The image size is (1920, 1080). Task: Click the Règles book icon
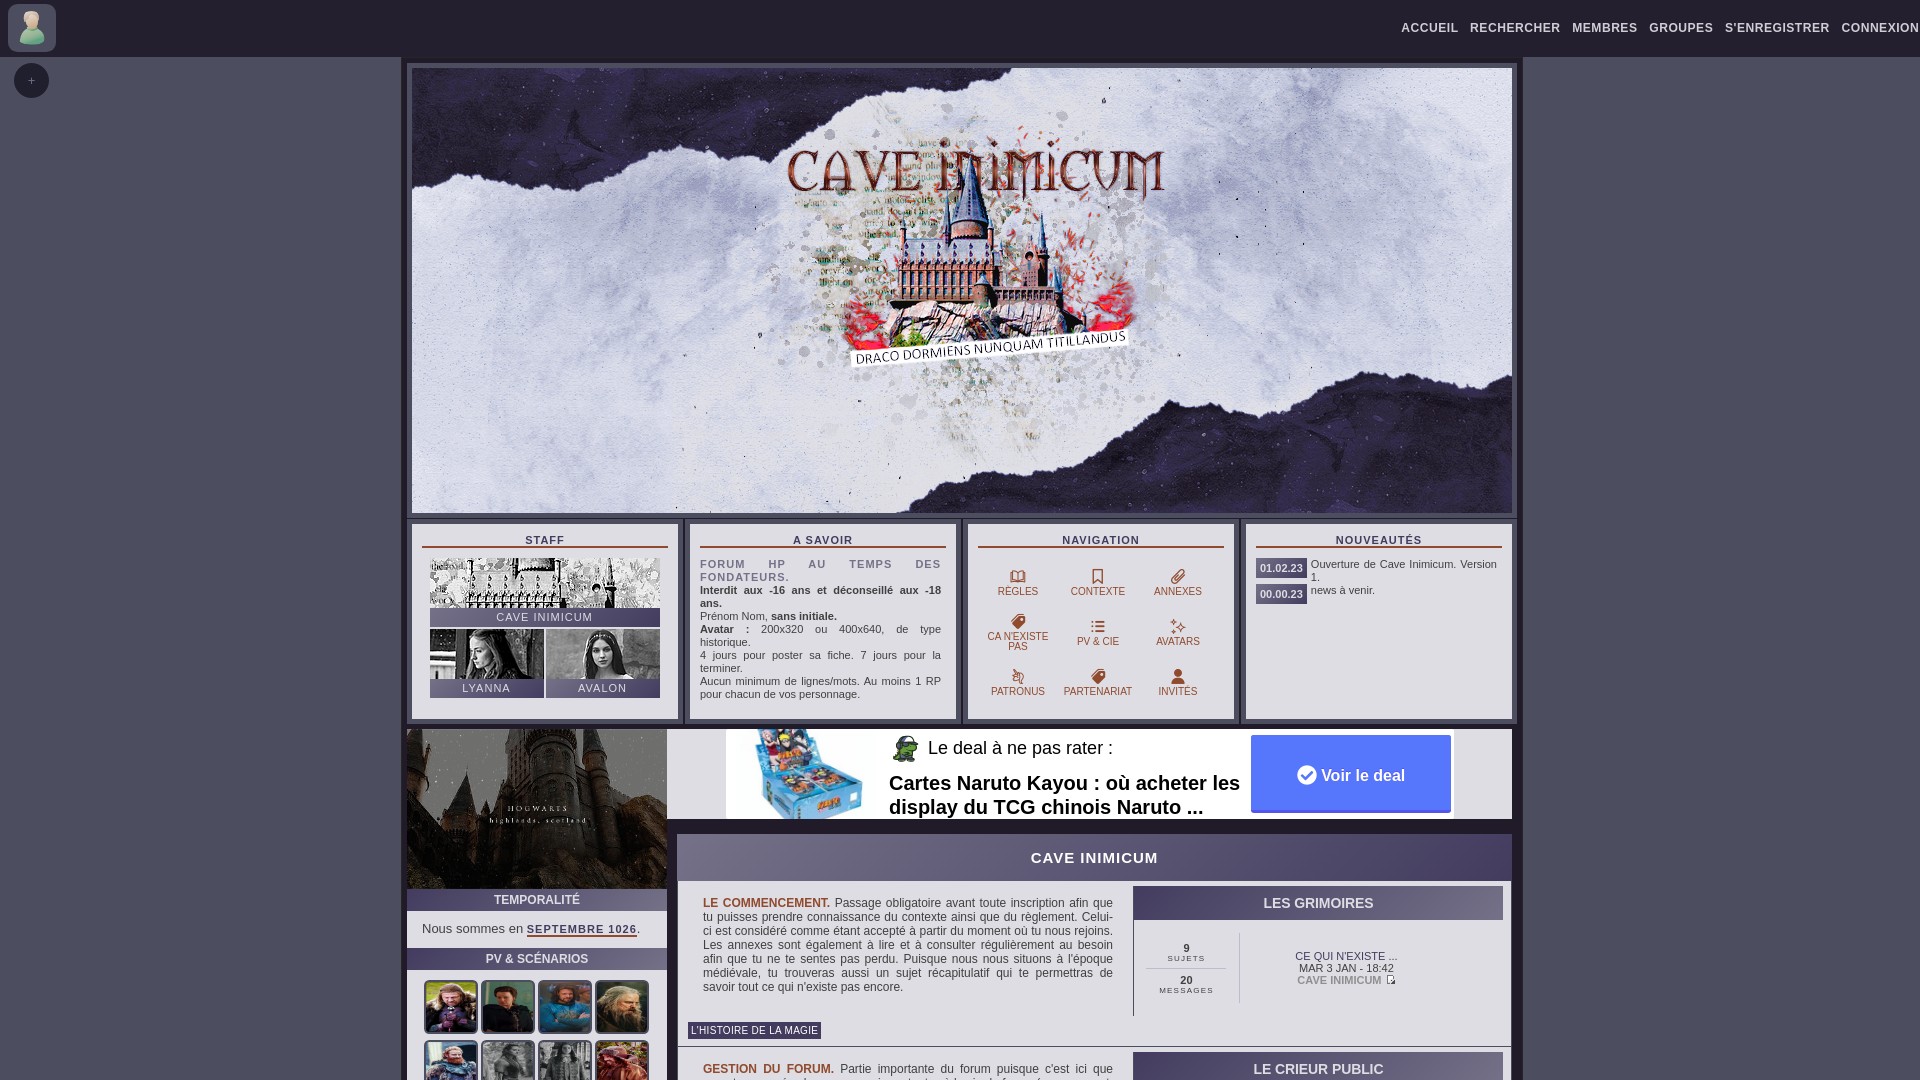[x=1018, y=577]
